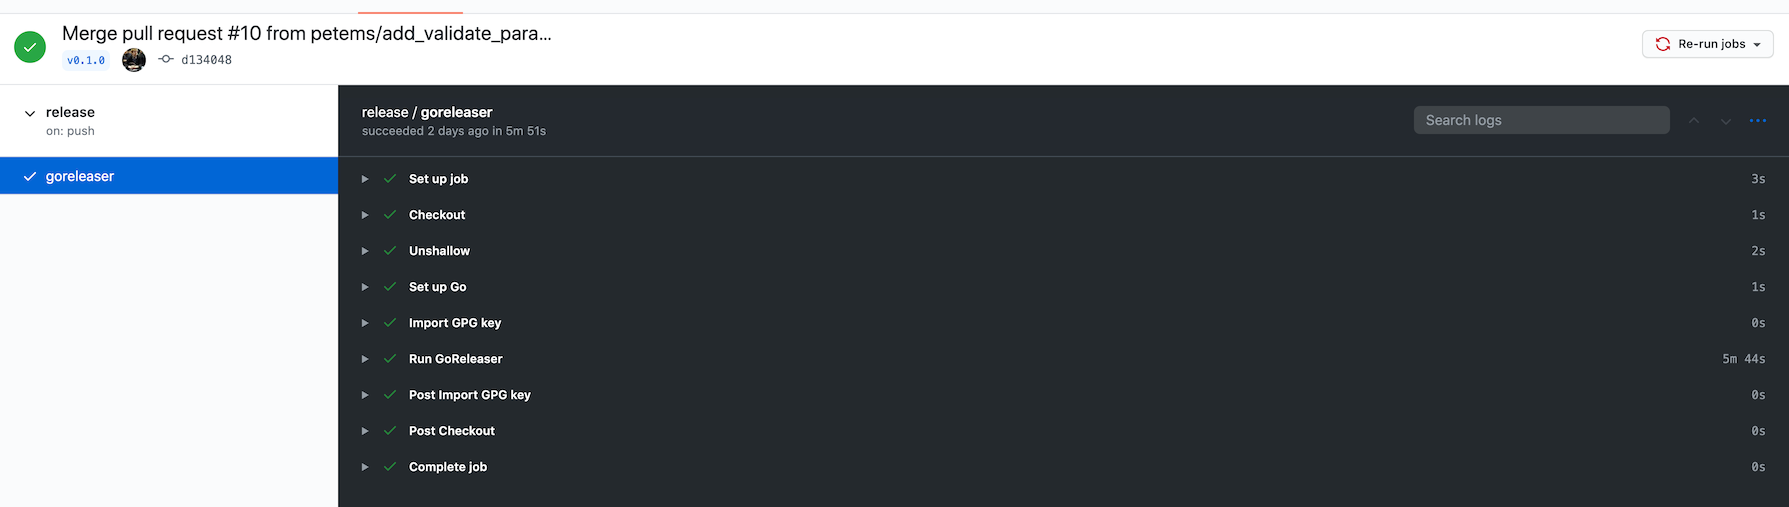The width and height of the screenshot is (1789, 507).
Task: Expand the Run GoReleaser step
Action: coord(1063,359)
